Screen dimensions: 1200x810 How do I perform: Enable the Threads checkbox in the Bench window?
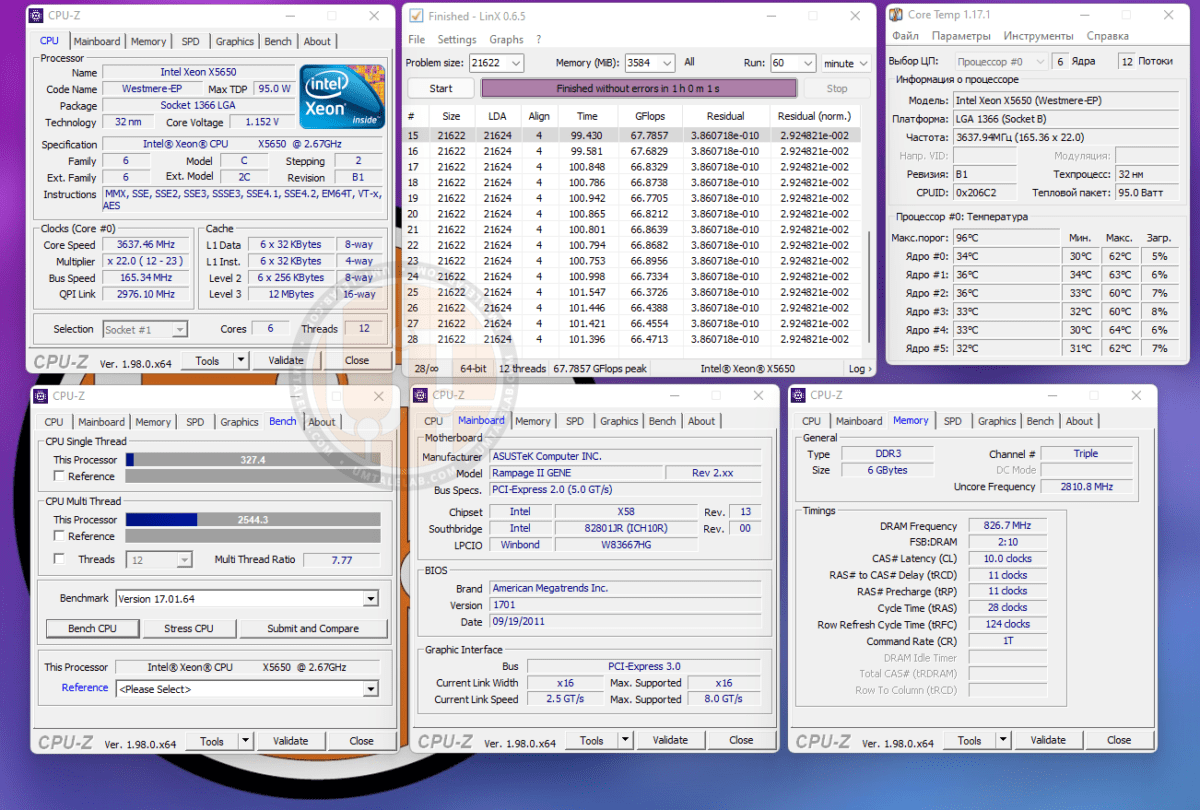pos(59,560)
